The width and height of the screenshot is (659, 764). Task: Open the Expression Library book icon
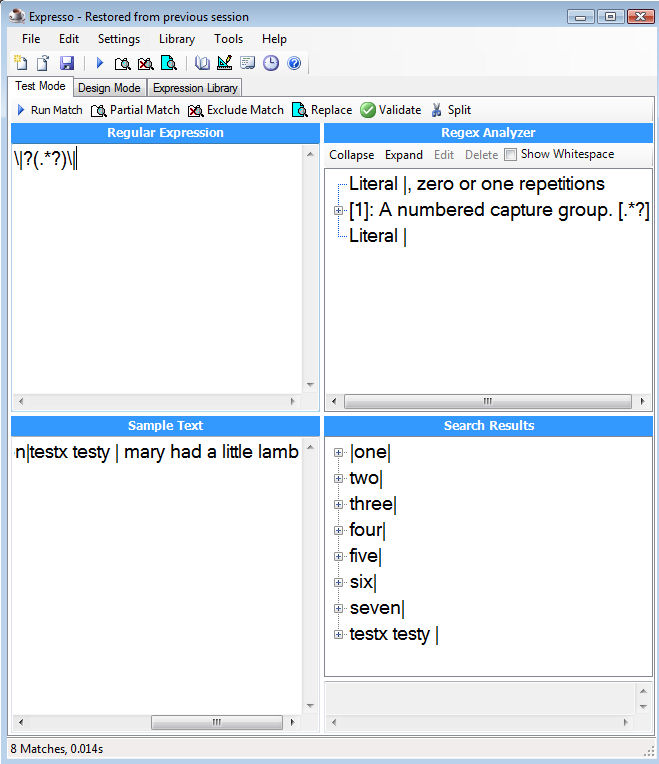click(x=202, y=63)
